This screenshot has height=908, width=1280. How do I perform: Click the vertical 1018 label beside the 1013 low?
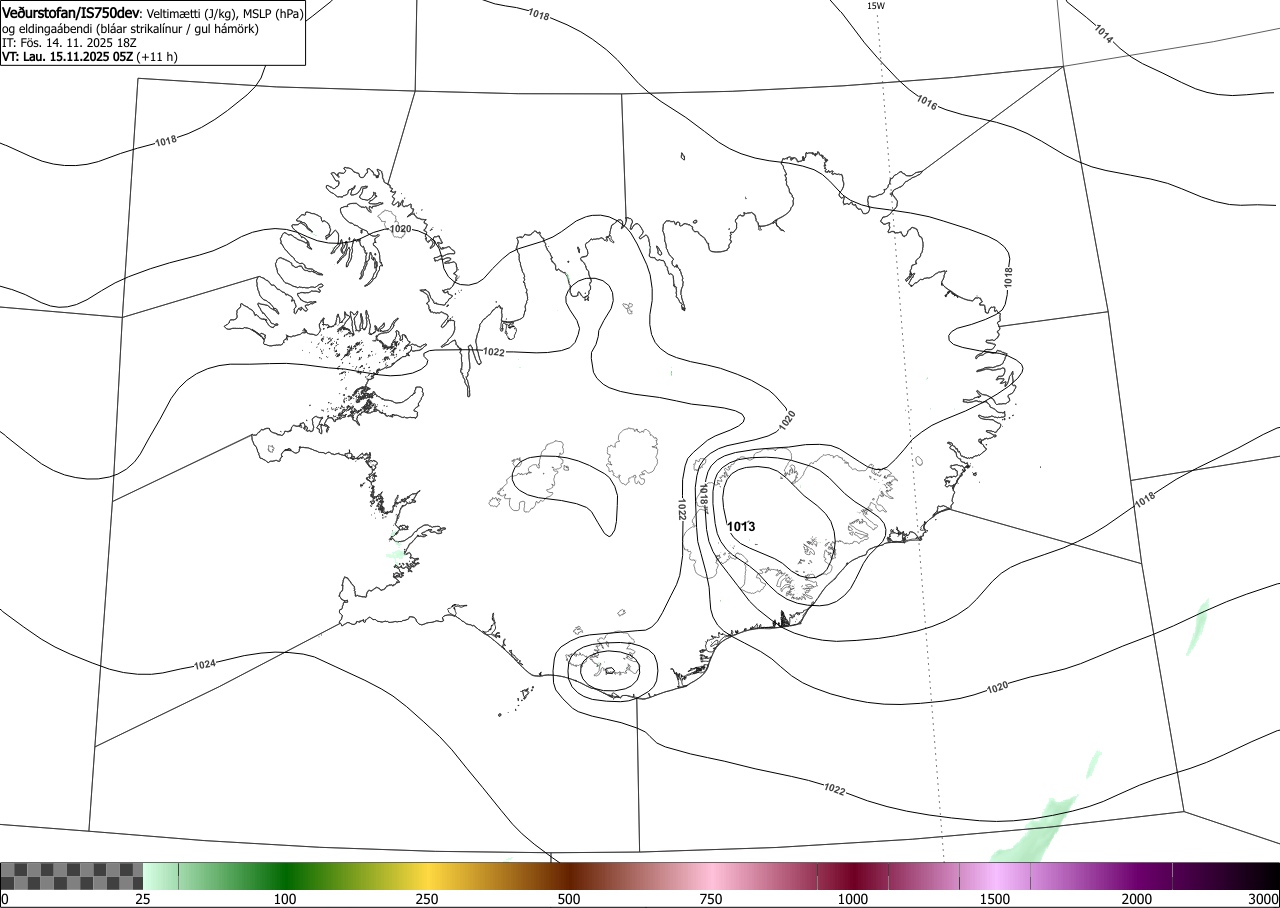(704, 494)
